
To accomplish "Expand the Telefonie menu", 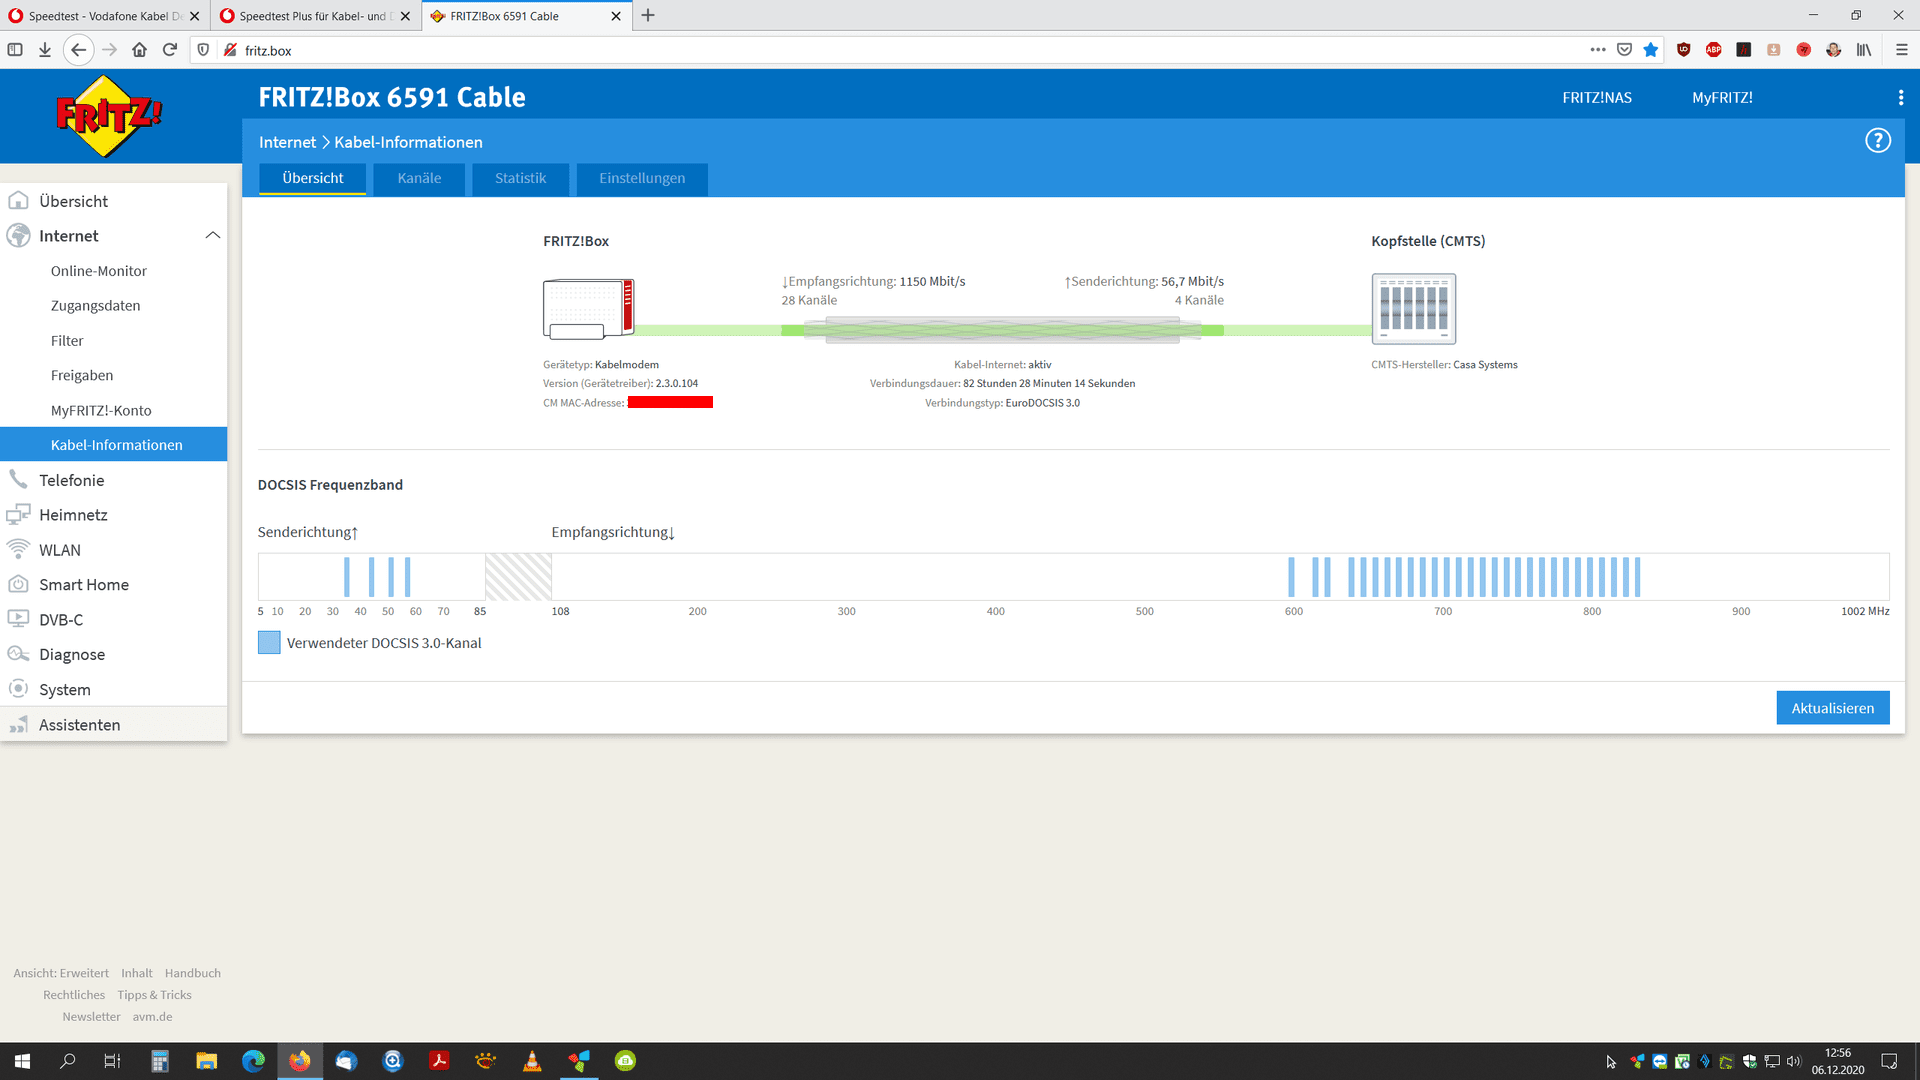I will (x=113, y=480).
